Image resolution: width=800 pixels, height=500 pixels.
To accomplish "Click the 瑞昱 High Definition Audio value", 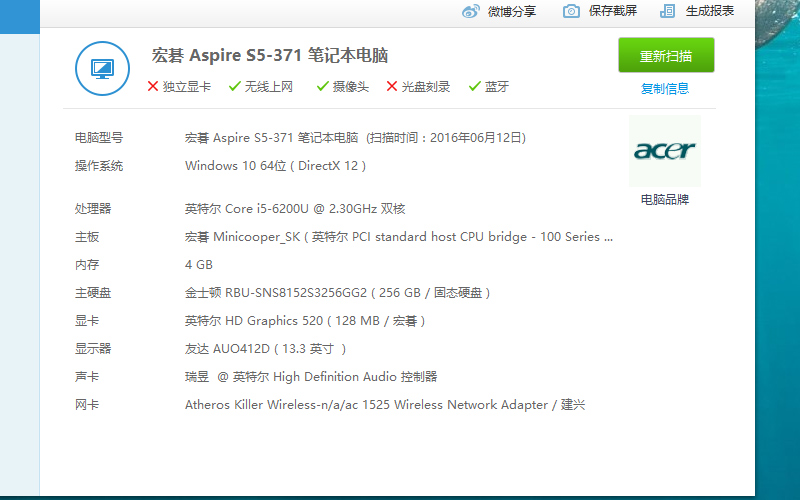I will tap(311, 377).
